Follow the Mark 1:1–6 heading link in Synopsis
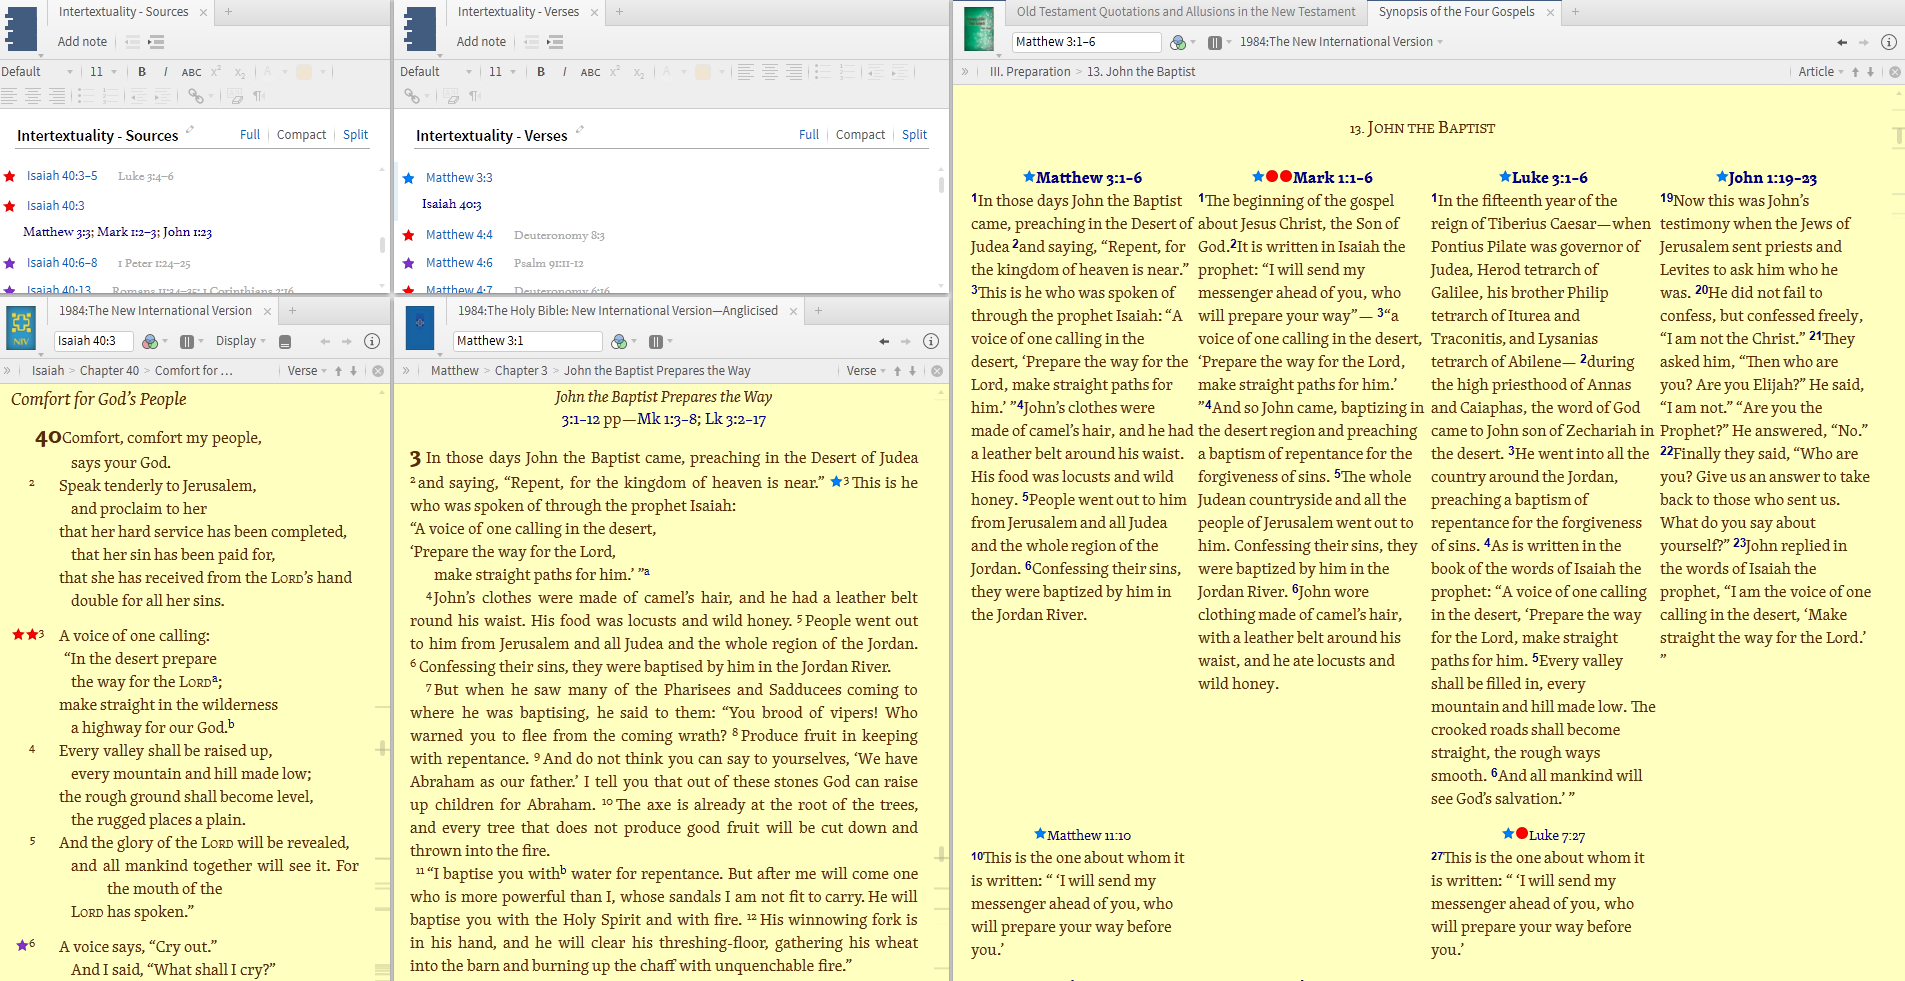The image size is (1905, 981). [x=1332, y=178]
